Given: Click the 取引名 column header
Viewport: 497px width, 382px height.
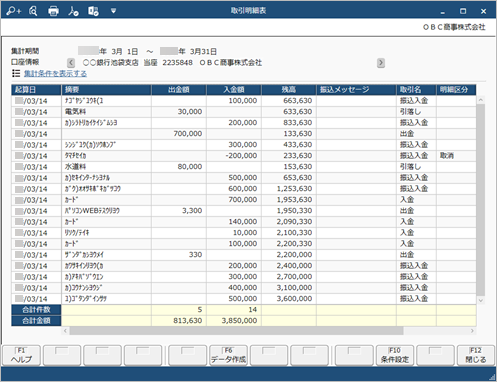Looking at the screenshot, I should coord(416,90).
